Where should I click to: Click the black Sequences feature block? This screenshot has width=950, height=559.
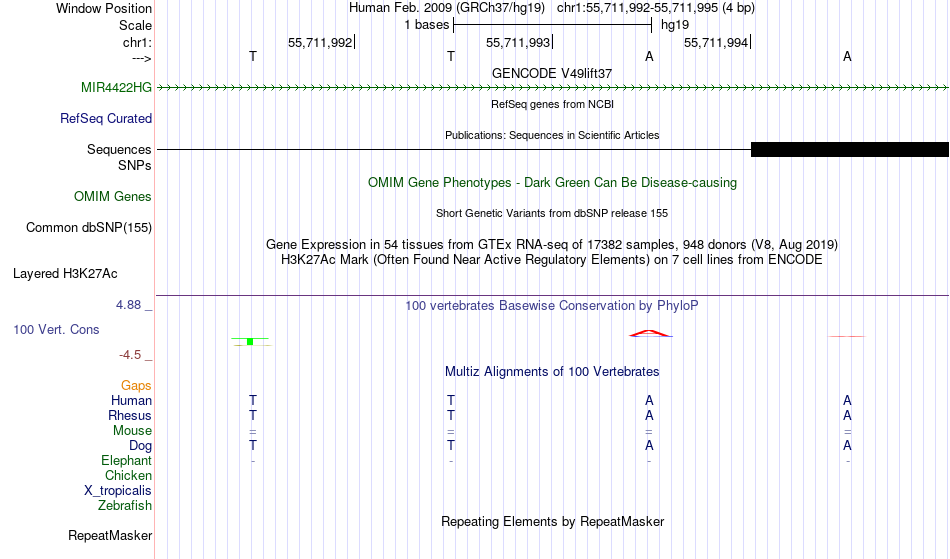coord(849,150)
